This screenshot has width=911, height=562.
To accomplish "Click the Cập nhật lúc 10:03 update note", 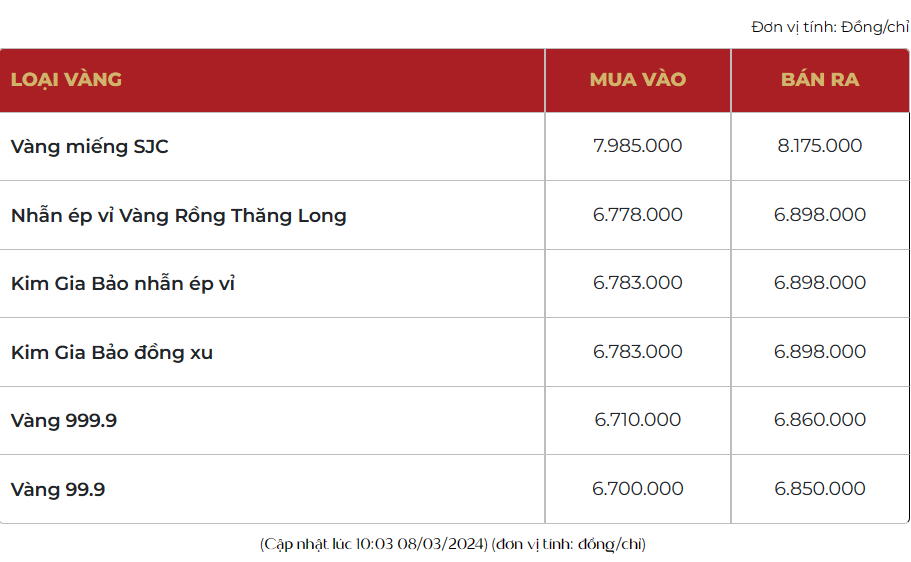I will 453,544.
